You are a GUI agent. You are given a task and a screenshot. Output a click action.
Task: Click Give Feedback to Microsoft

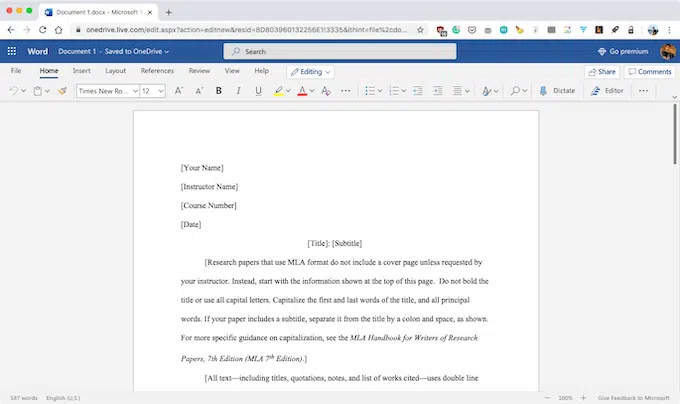tap(633, 397)
